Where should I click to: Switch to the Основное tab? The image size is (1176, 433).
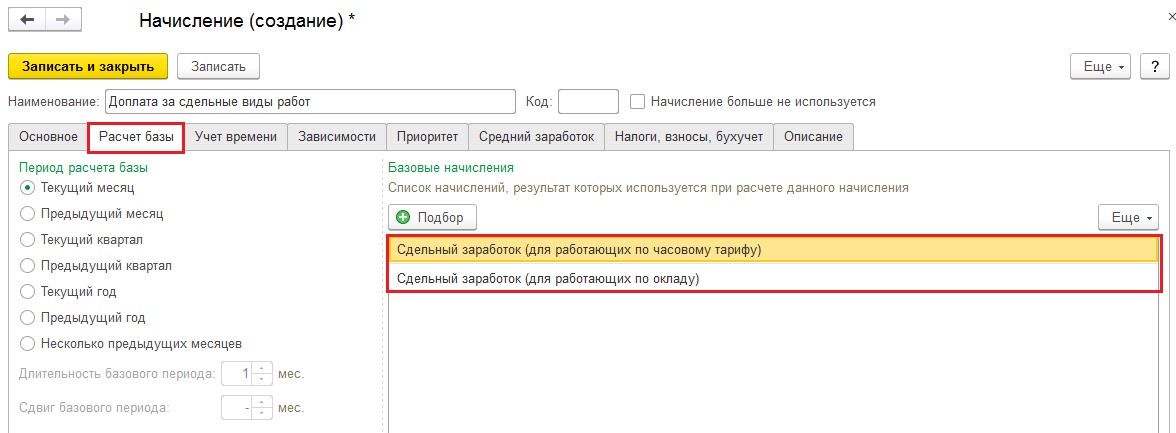[47, 137]
